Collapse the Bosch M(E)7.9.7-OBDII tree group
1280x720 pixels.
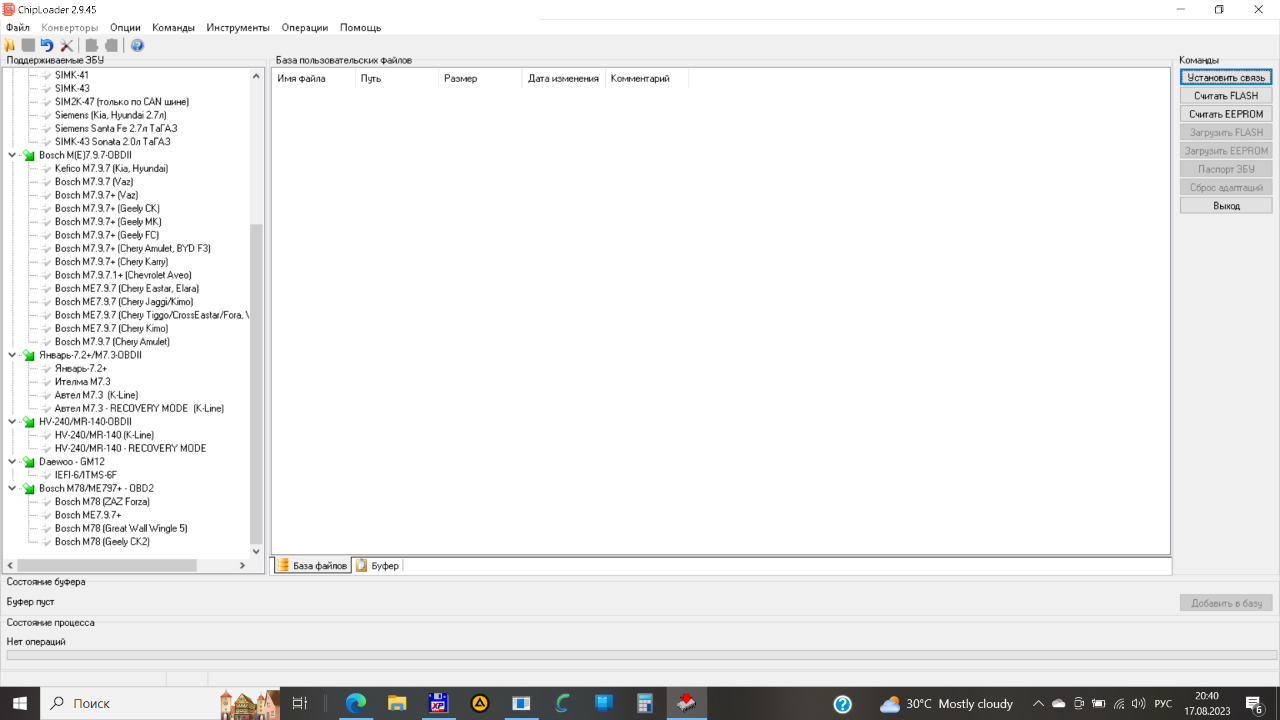pos(12,155)
